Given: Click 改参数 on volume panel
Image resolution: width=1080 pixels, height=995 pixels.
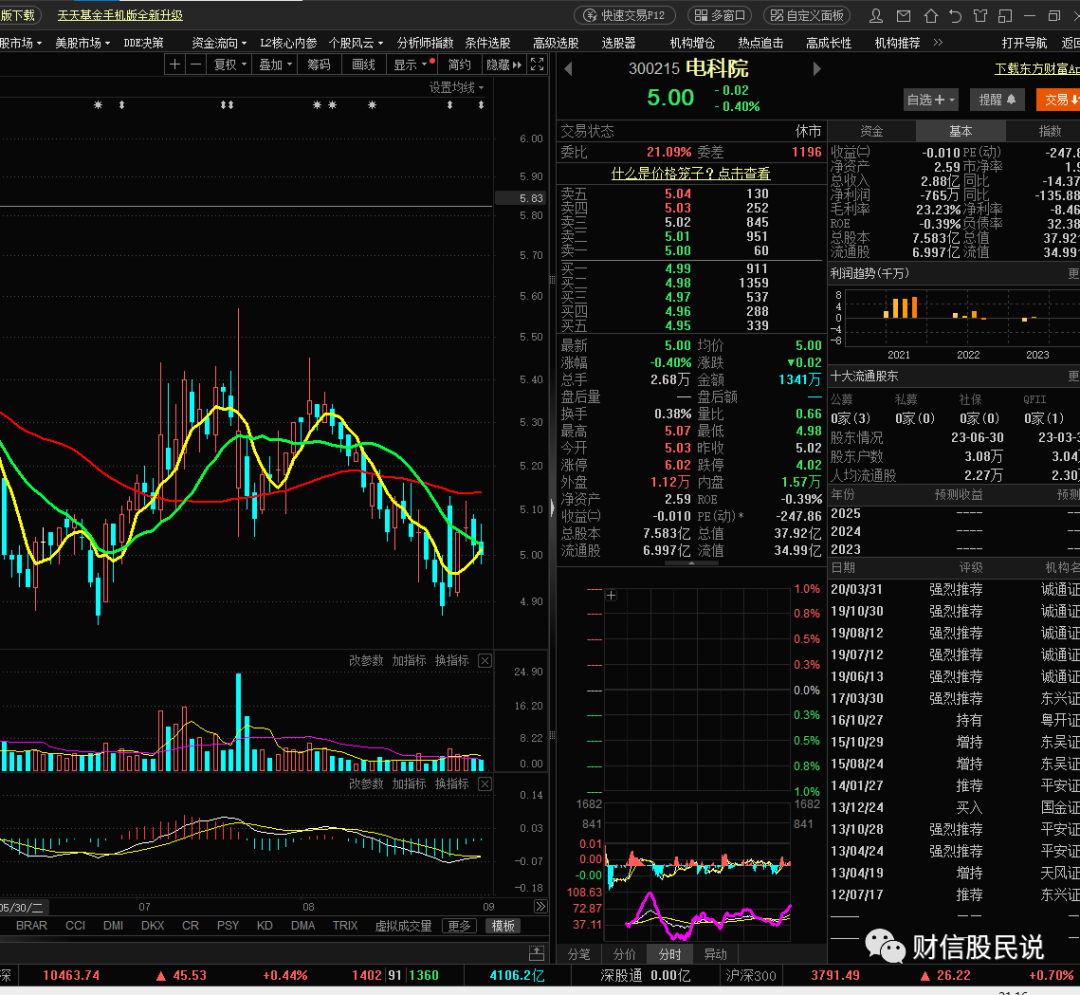Looking at the screenshot, I should click(x=366, y=660).
